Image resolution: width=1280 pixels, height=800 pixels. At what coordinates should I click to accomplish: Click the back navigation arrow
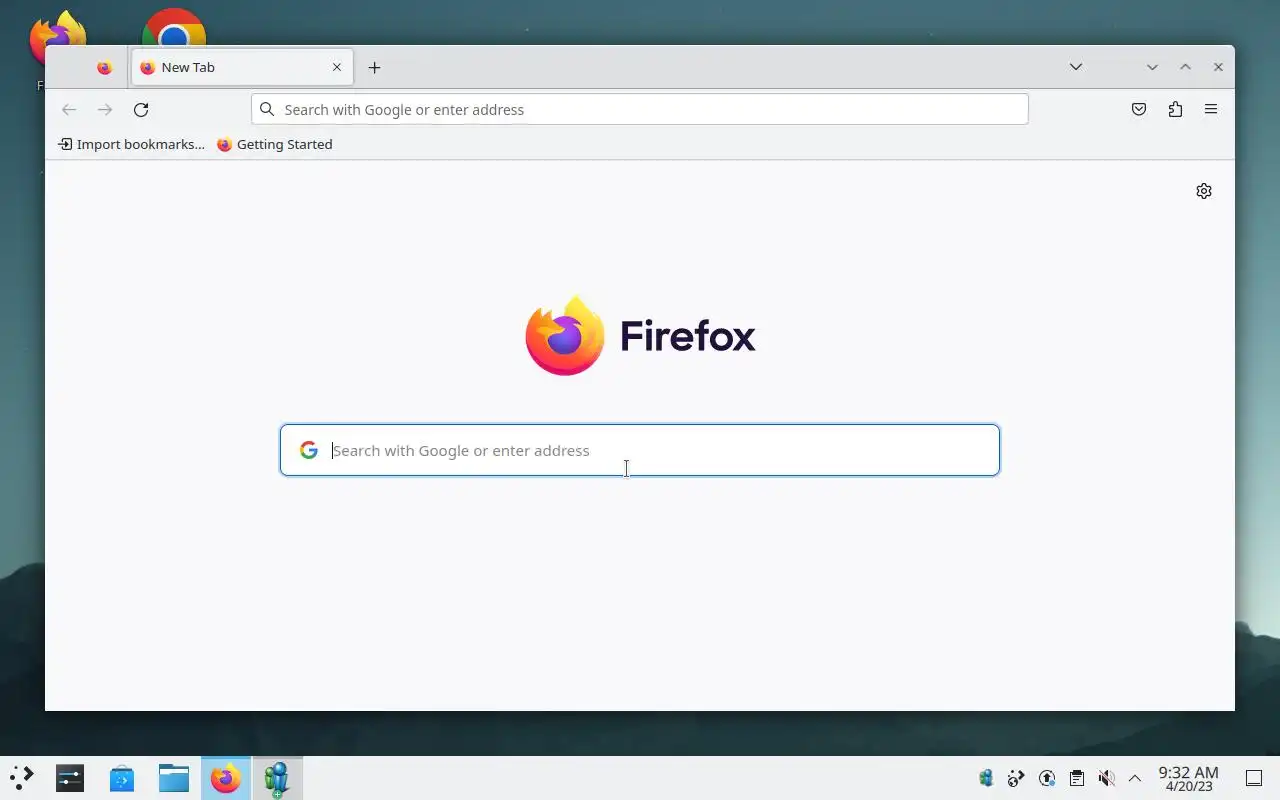click(69, 109)
